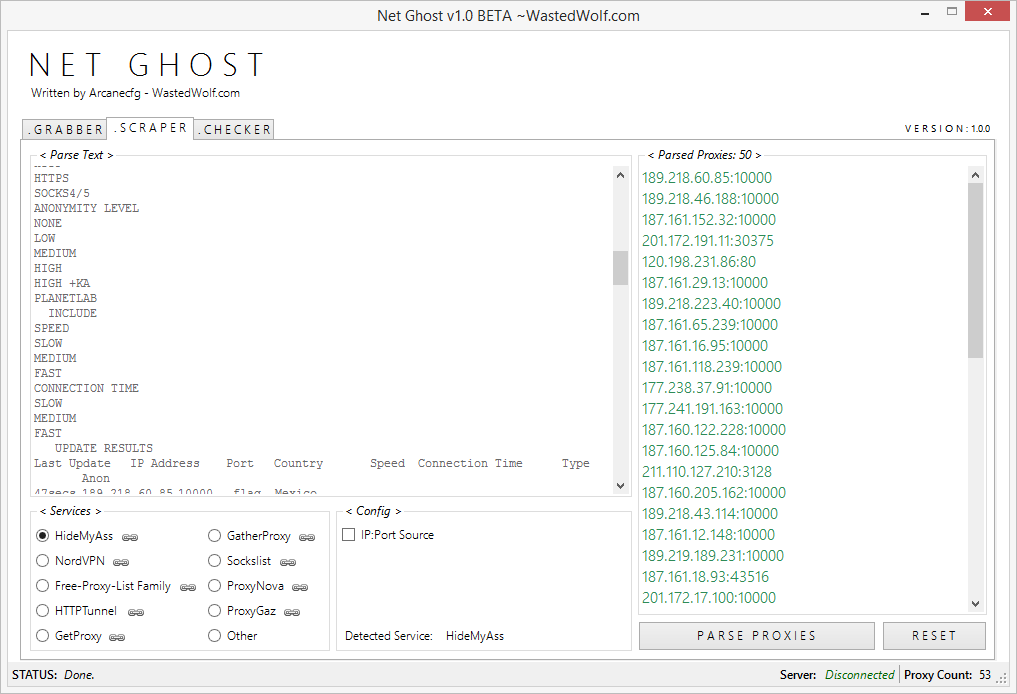1017x694 pixels.
Task: Select the NordVPN service radio button
Action: point(43,560)
